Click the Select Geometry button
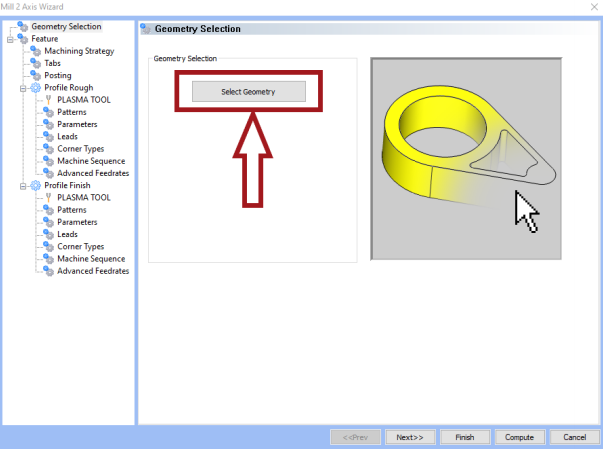 pos(249,91)
